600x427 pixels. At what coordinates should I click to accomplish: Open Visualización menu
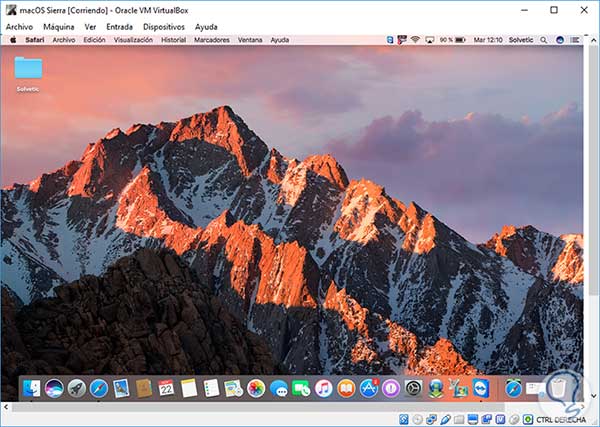point(133,40)
